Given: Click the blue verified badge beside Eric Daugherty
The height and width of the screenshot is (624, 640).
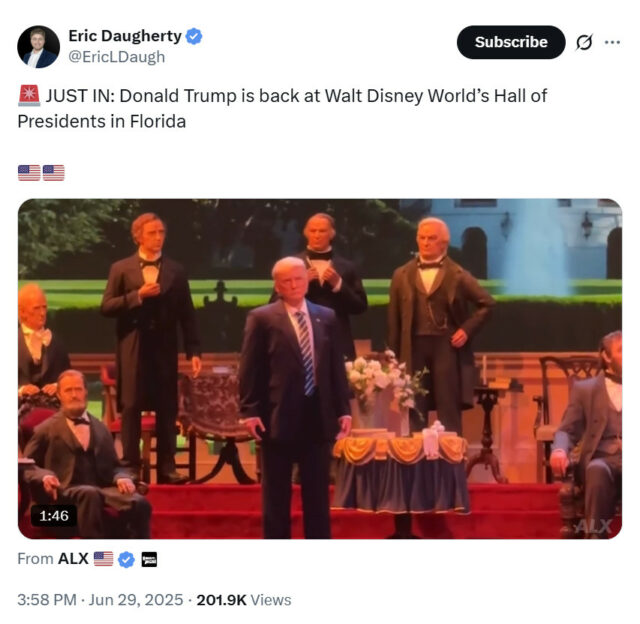Looking at the screenshot, I should tap(194, 36).
